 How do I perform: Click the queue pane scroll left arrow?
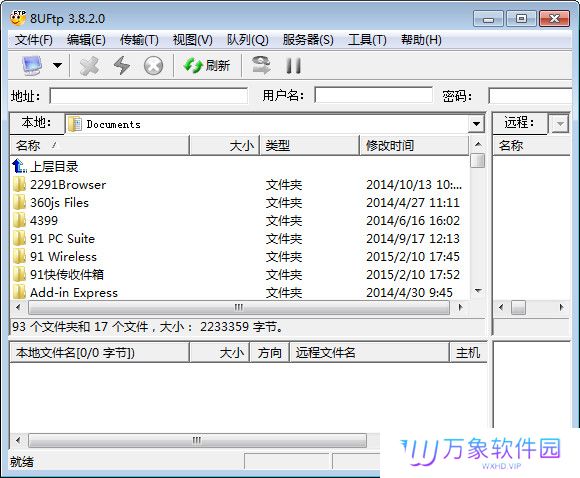18,440
